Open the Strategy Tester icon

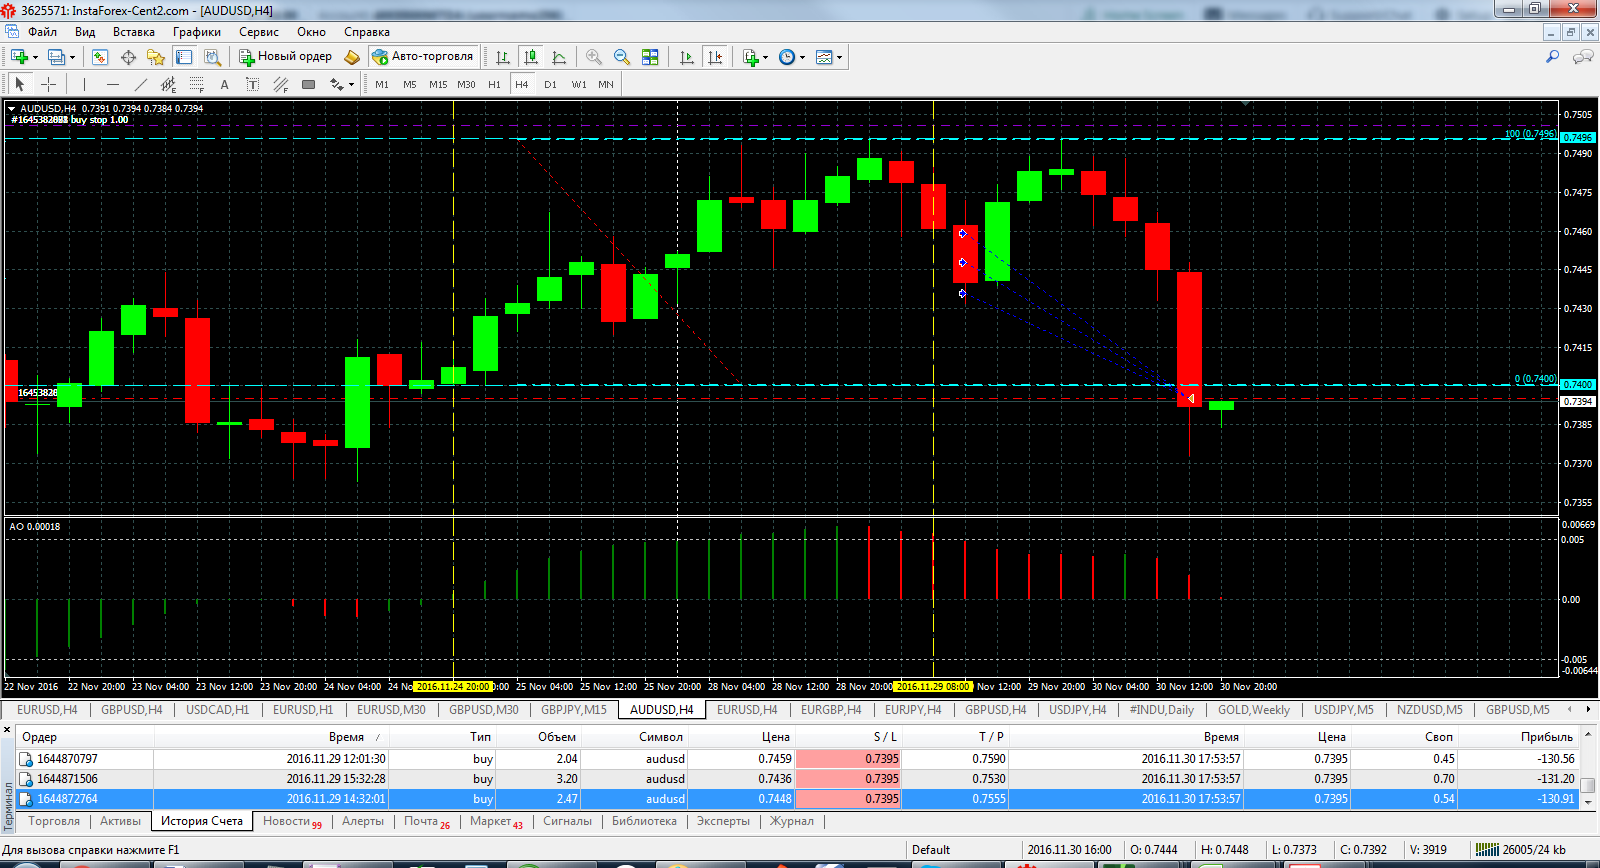pyautogui.click(x=212, y=57)
